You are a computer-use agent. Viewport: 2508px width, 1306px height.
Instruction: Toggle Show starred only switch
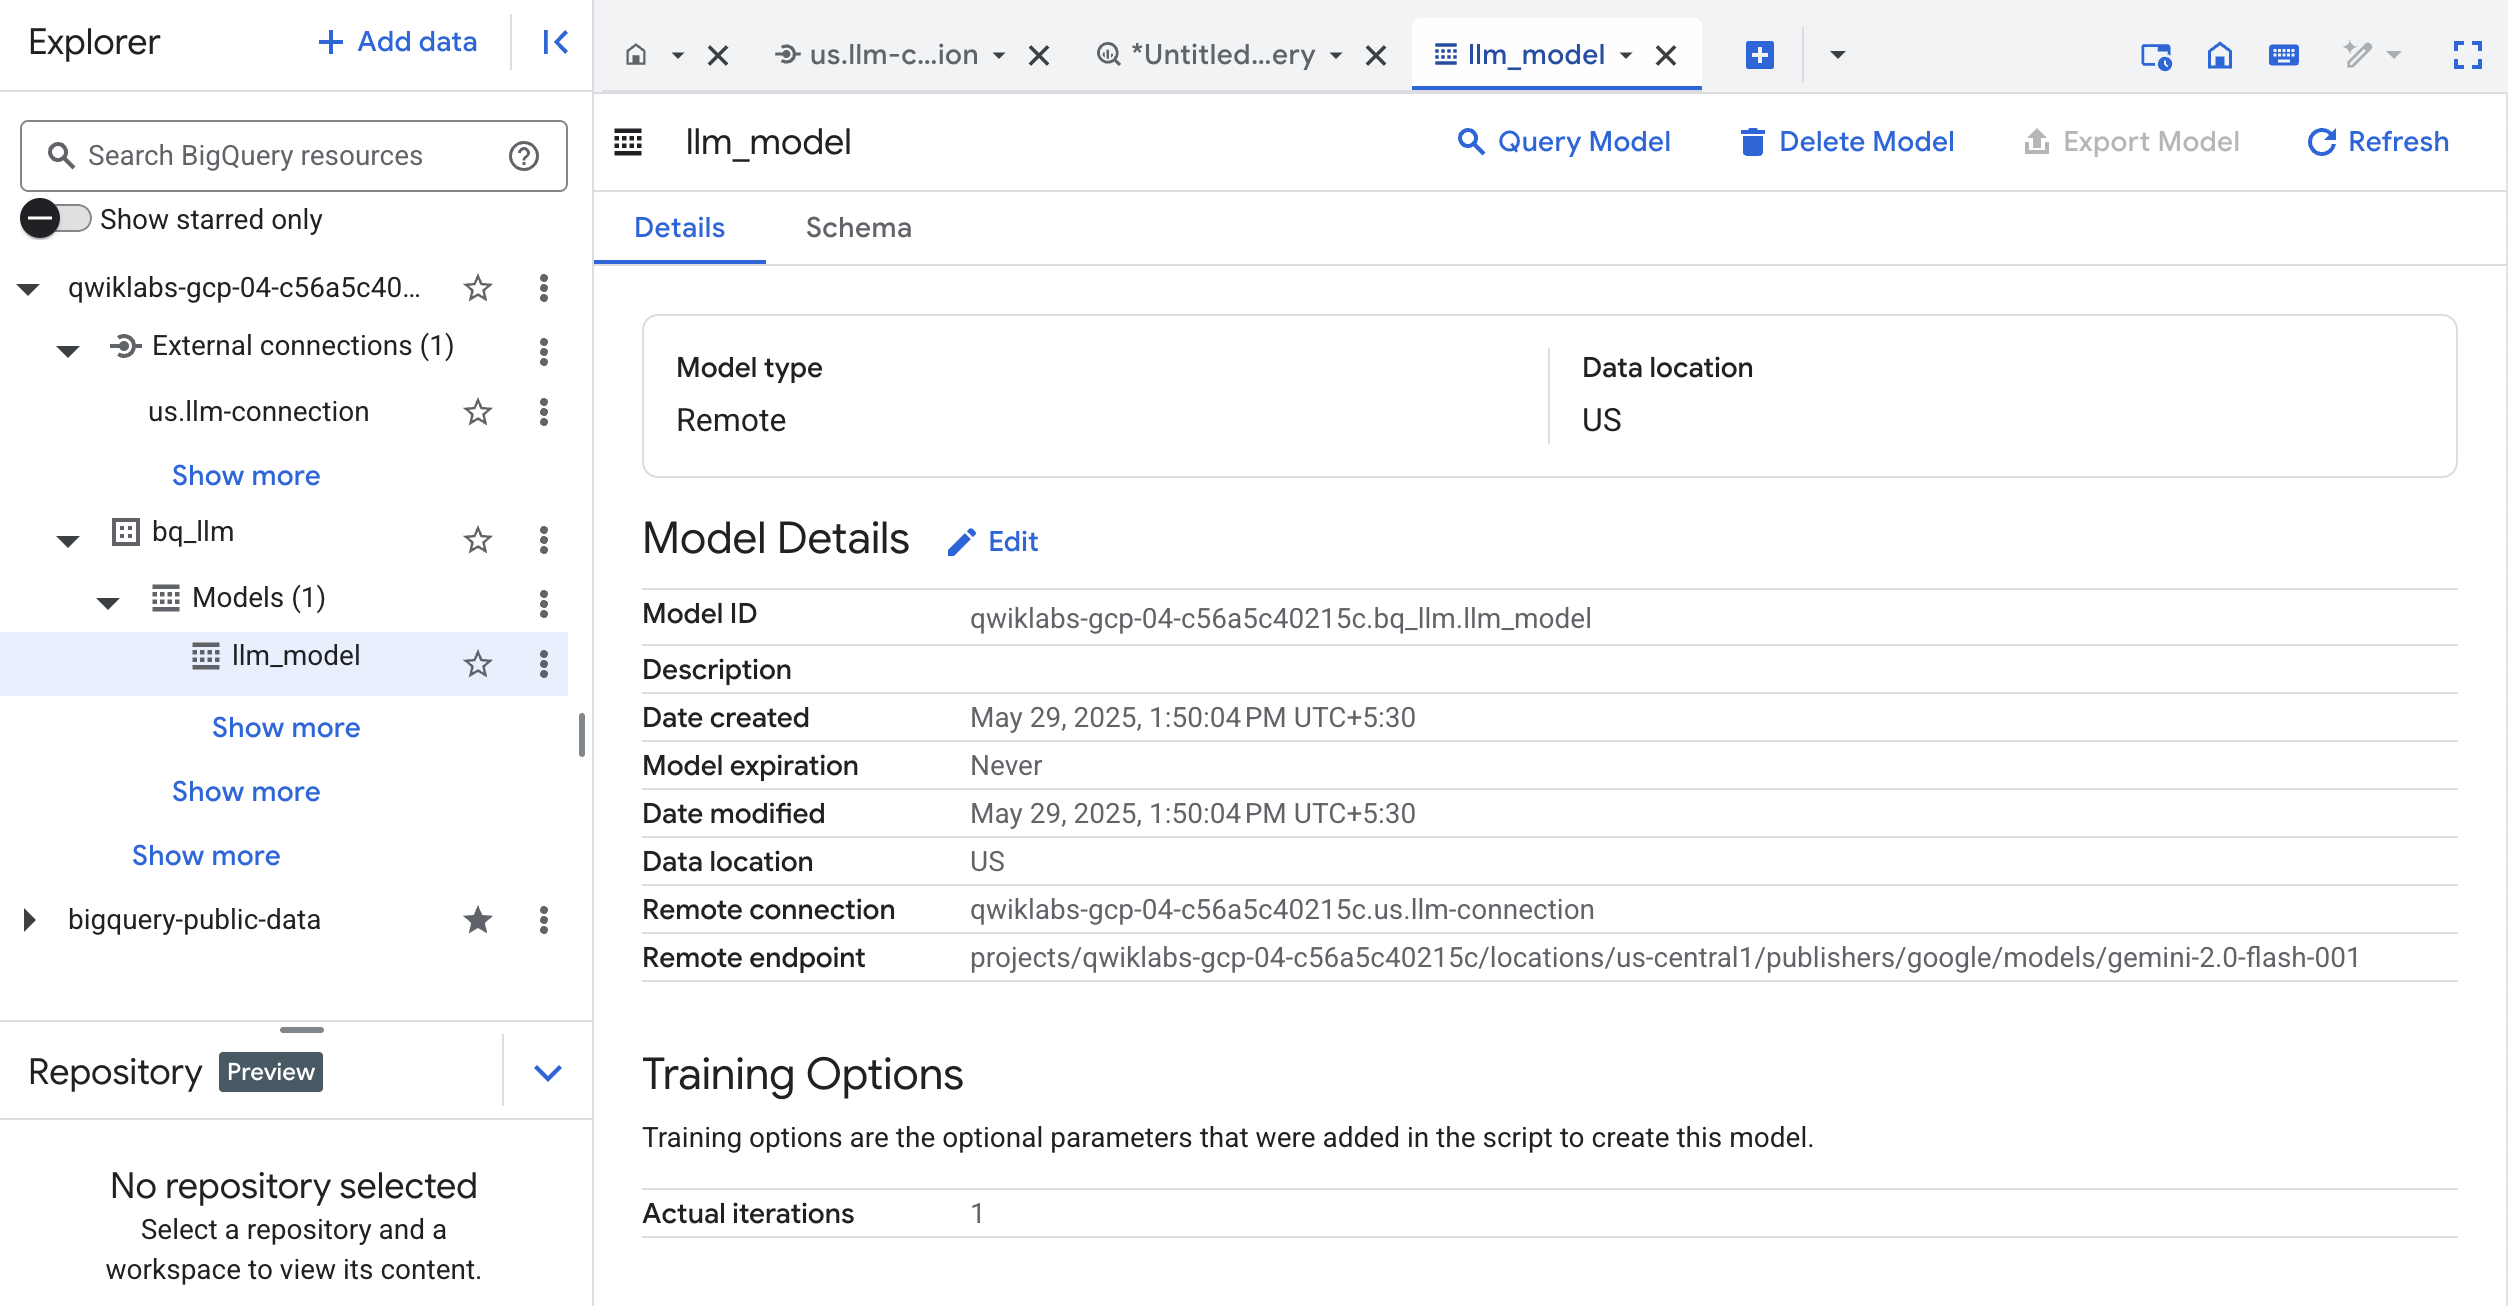tap(56, 218)
